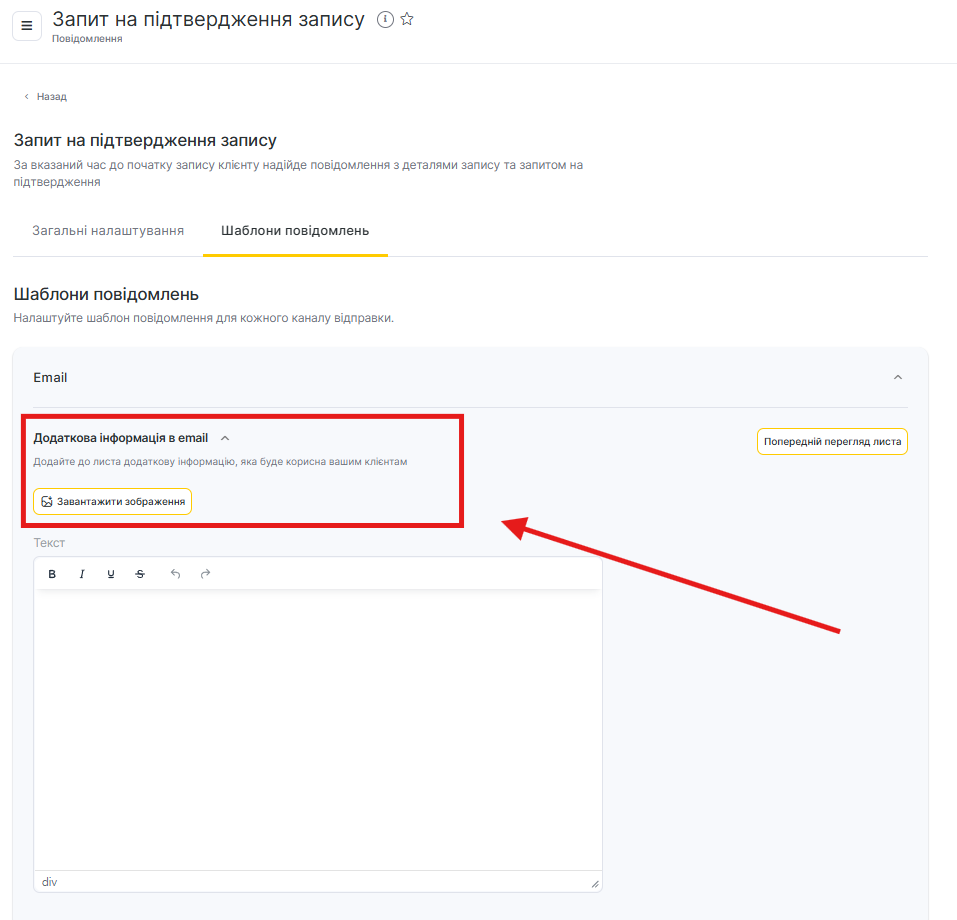This screenshot has width=957, height=920.
Task: Click the editor resize handle
Action: click(595, 884)
